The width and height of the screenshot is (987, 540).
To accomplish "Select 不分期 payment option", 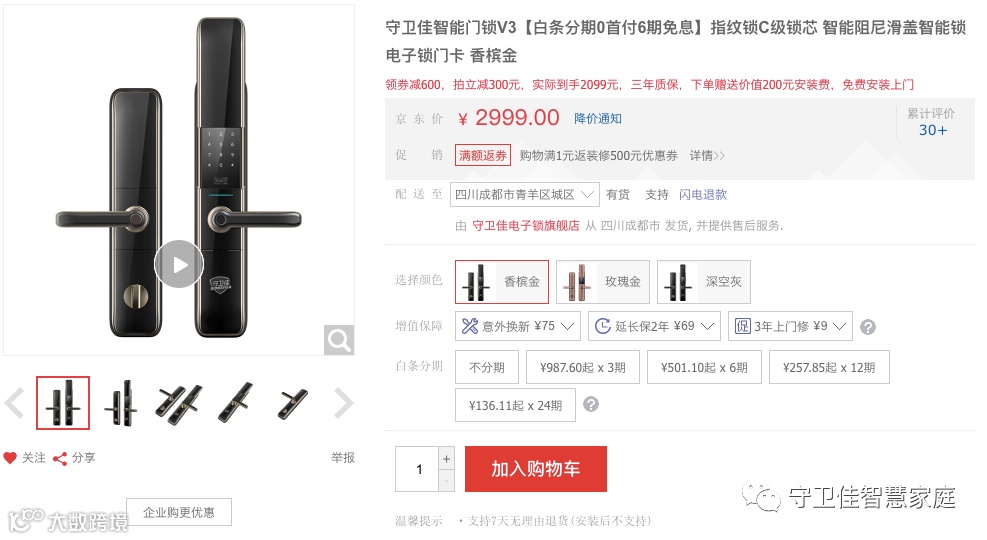I will click(x=487, y=368).
